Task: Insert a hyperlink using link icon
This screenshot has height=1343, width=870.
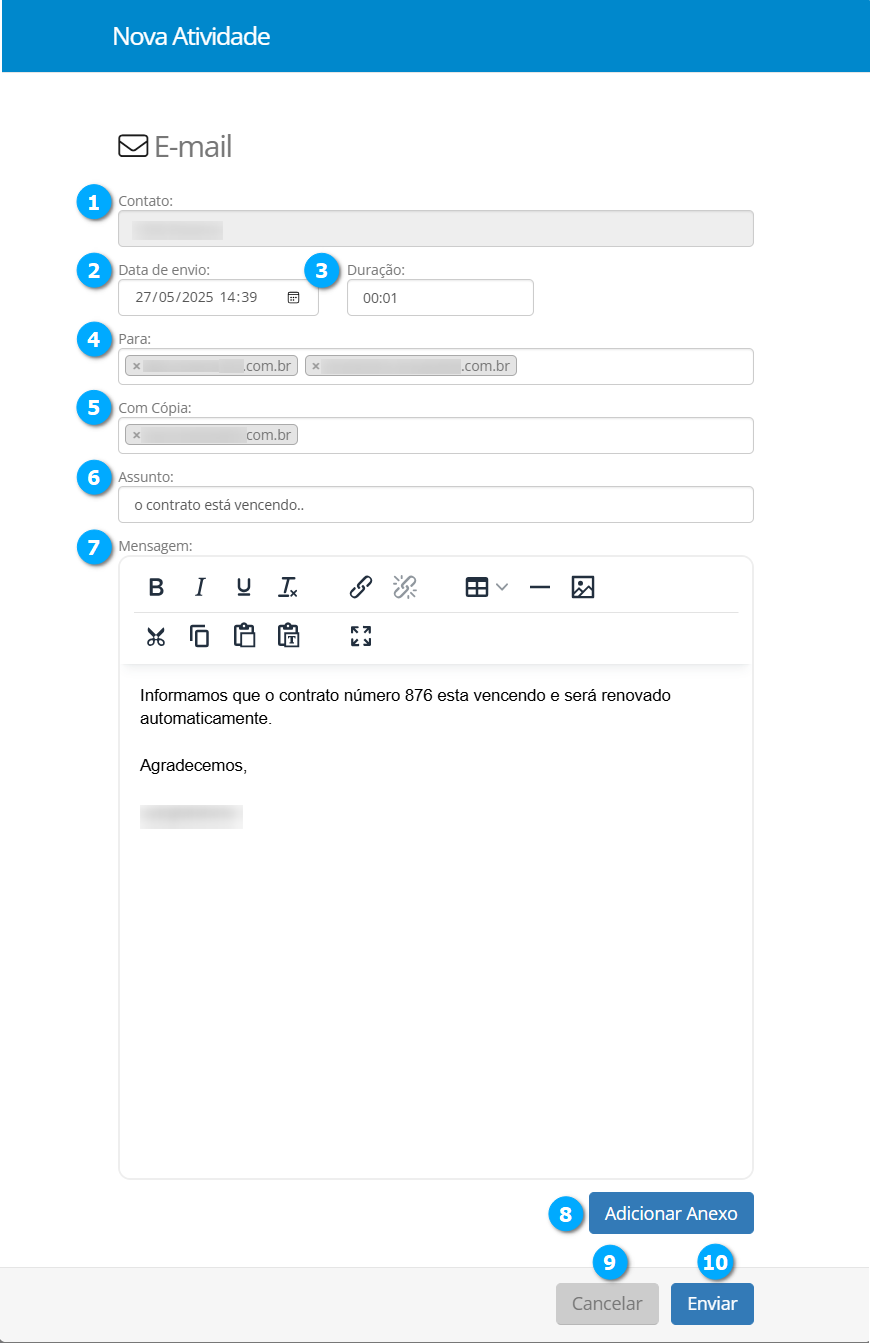Action: coord(361,587)
